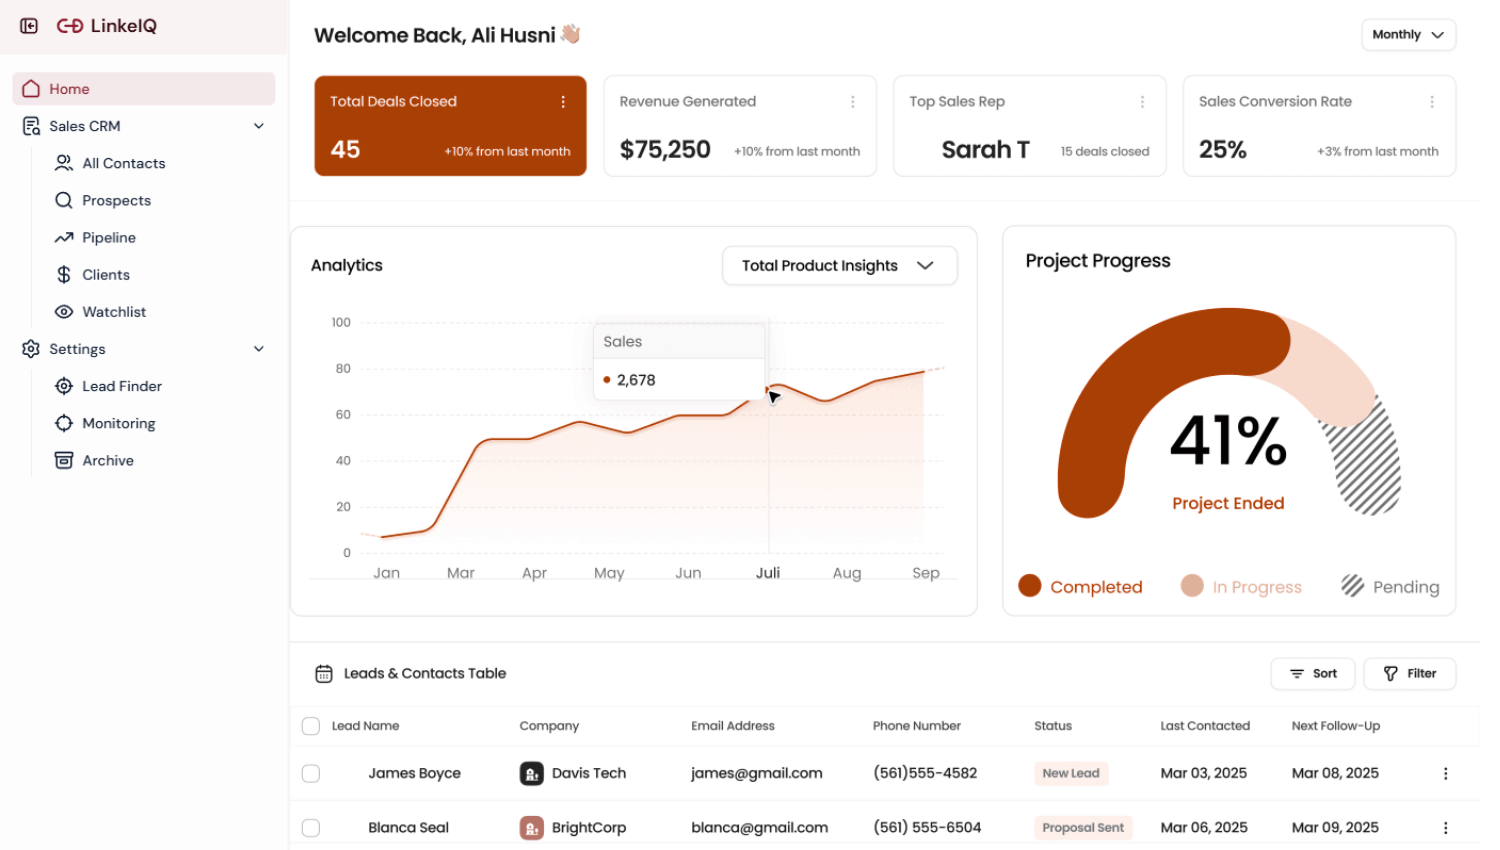
Task: Collapse the Sales CRM section
Action: (259, 126)
